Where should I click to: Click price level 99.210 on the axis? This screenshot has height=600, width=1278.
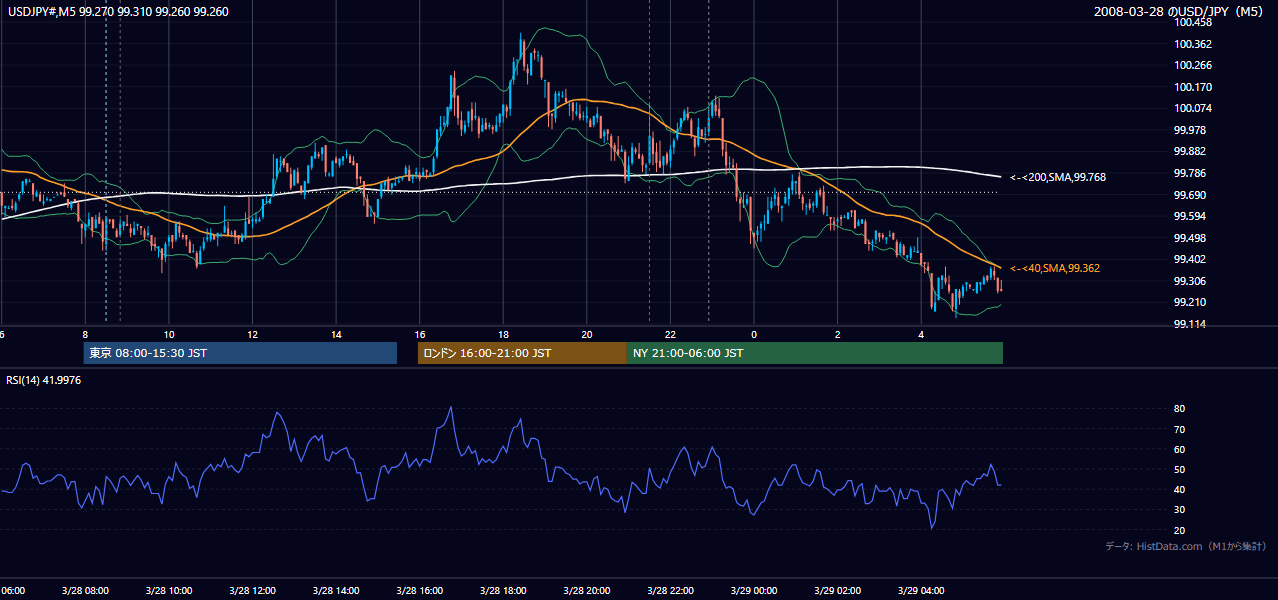[1189, 302]
